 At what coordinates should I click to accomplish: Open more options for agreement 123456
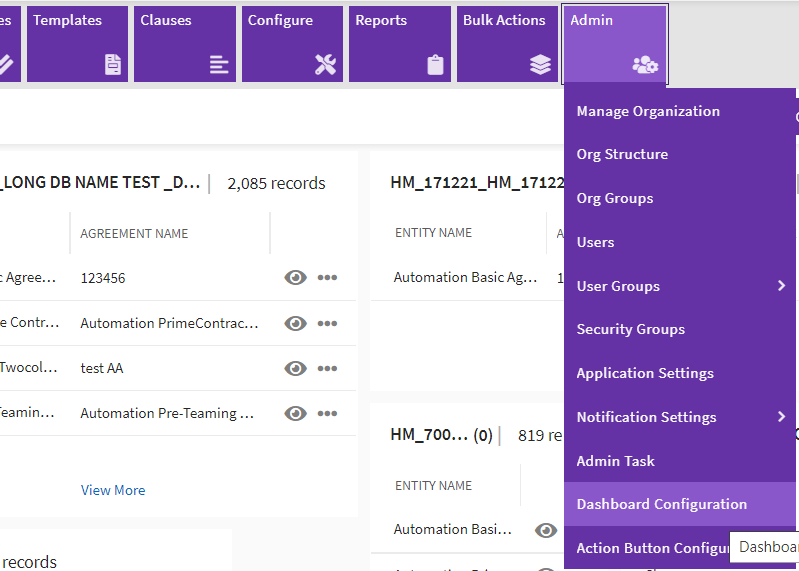tap(327, 278)
